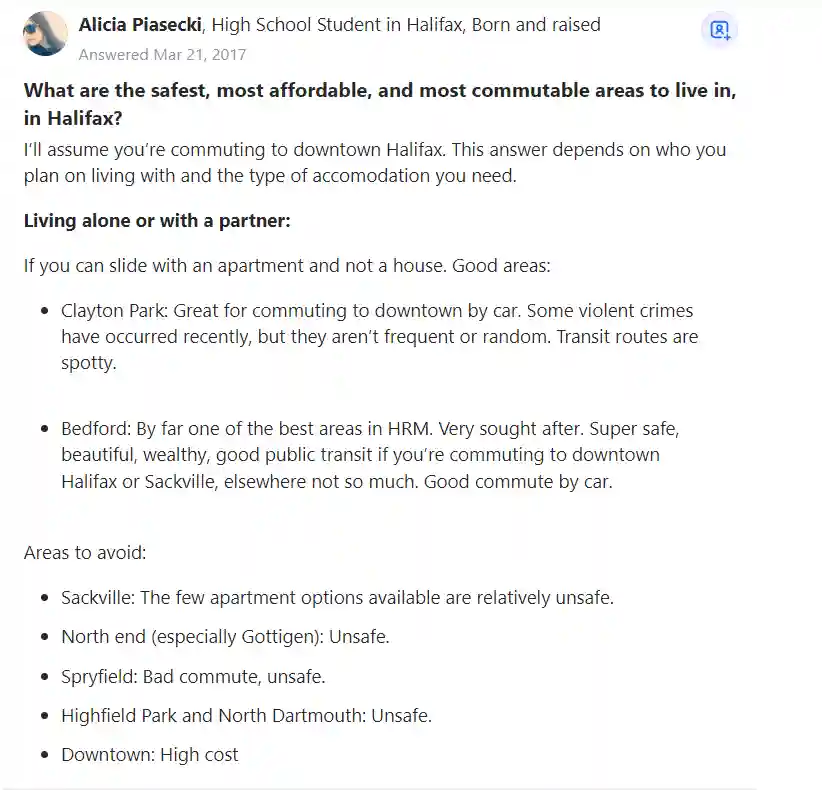The height and width of the screenshot is (790, 822).
Task: Click the 'Living alone or with a partner' heading
Action: point(157,221)
